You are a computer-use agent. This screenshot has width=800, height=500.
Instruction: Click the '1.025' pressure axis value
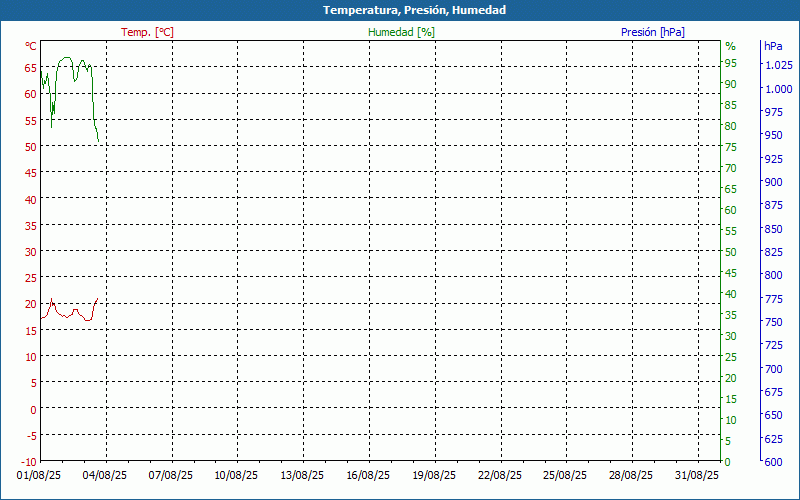click(x=778, y=65)
